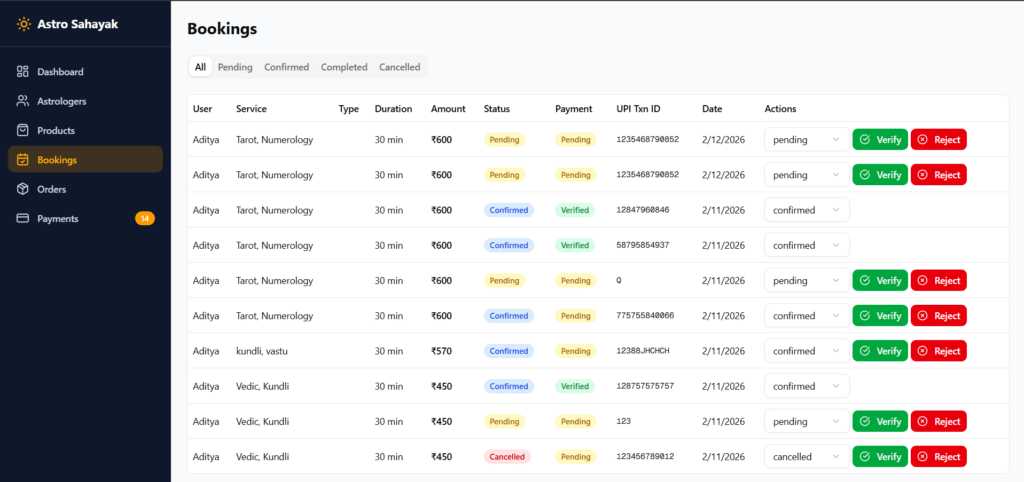
Task: Open status dropdown in the first booking row
Action: (x=806, y=140)
